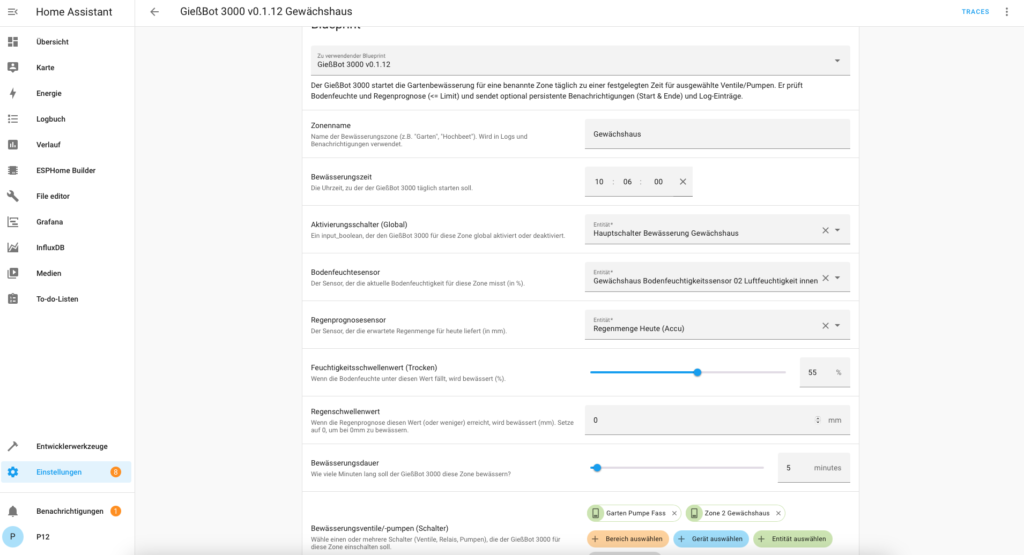Image resolution: width=1024 pixels, height=555 pixels.
Task: Open the P12 user avatar
Action: coord(12,537)
